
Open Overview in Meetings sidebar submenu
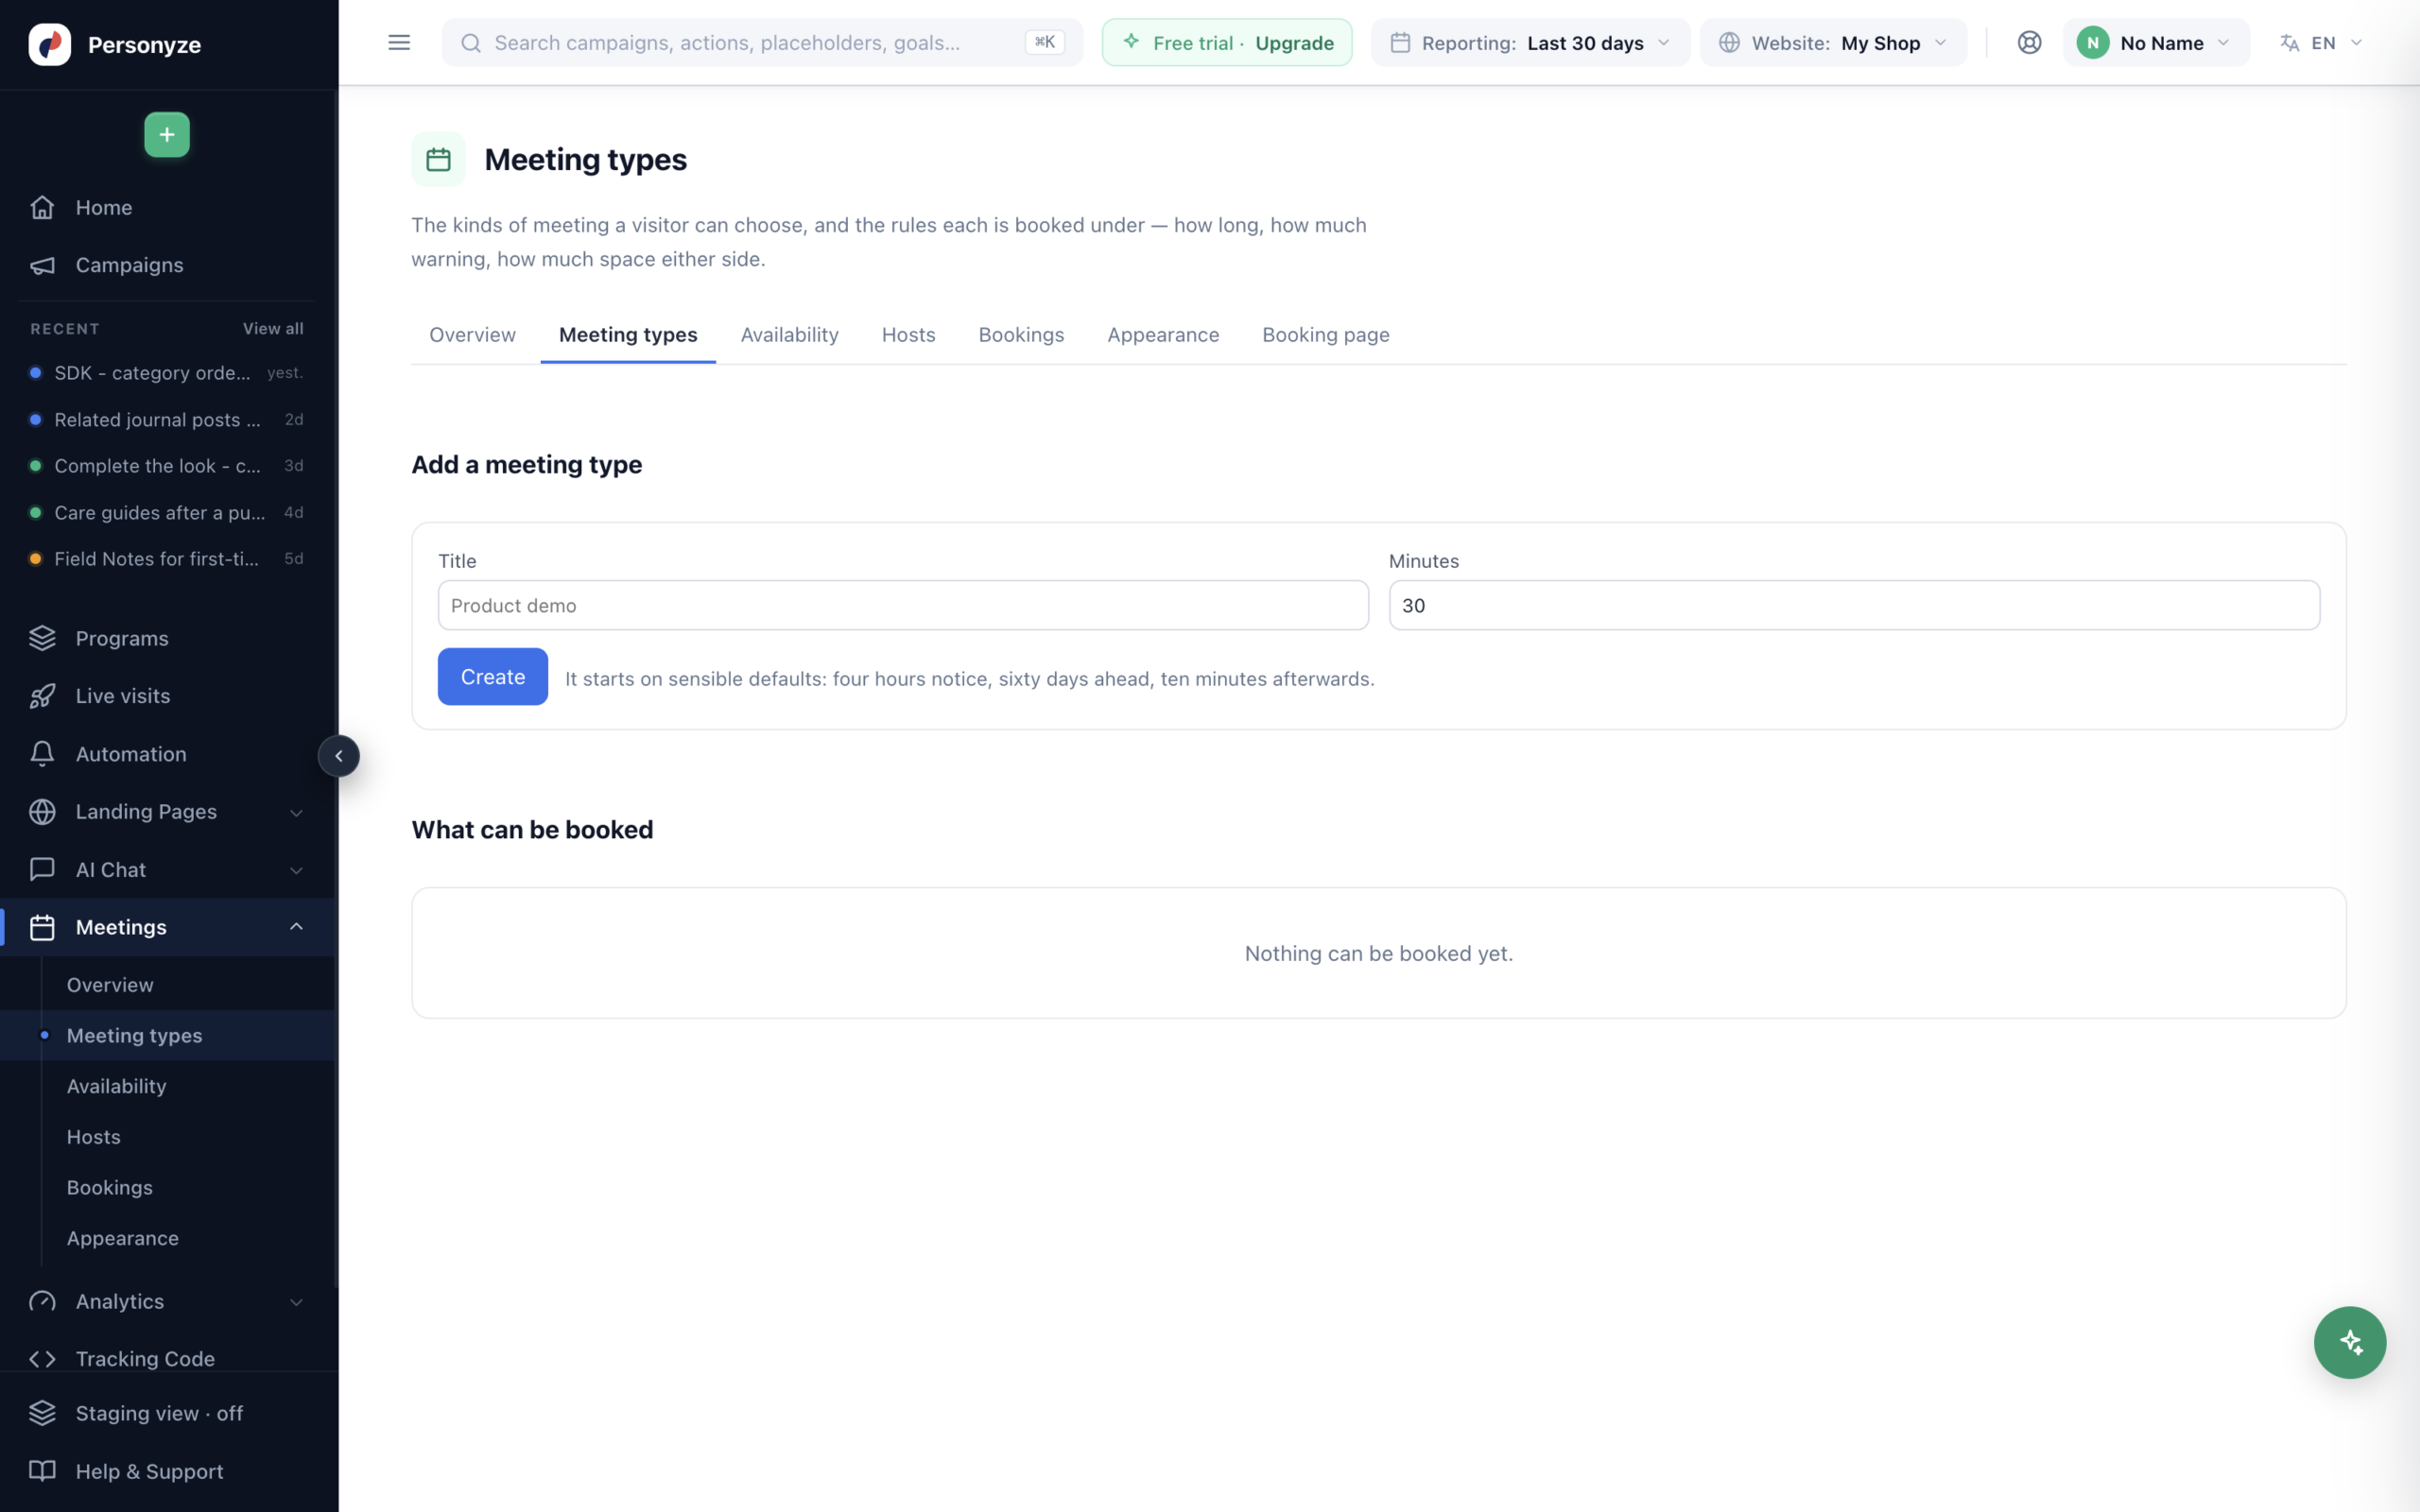coord(110,985)
